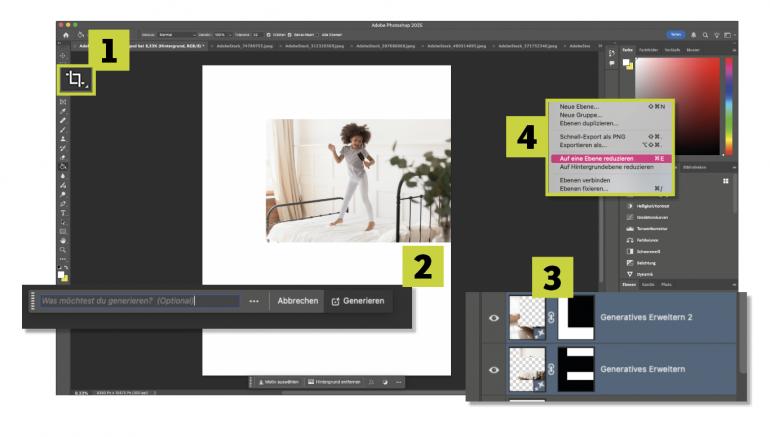Add Helligkeit/Kontrast adjustment
770x437 pixels.
[x=648, y=206]
